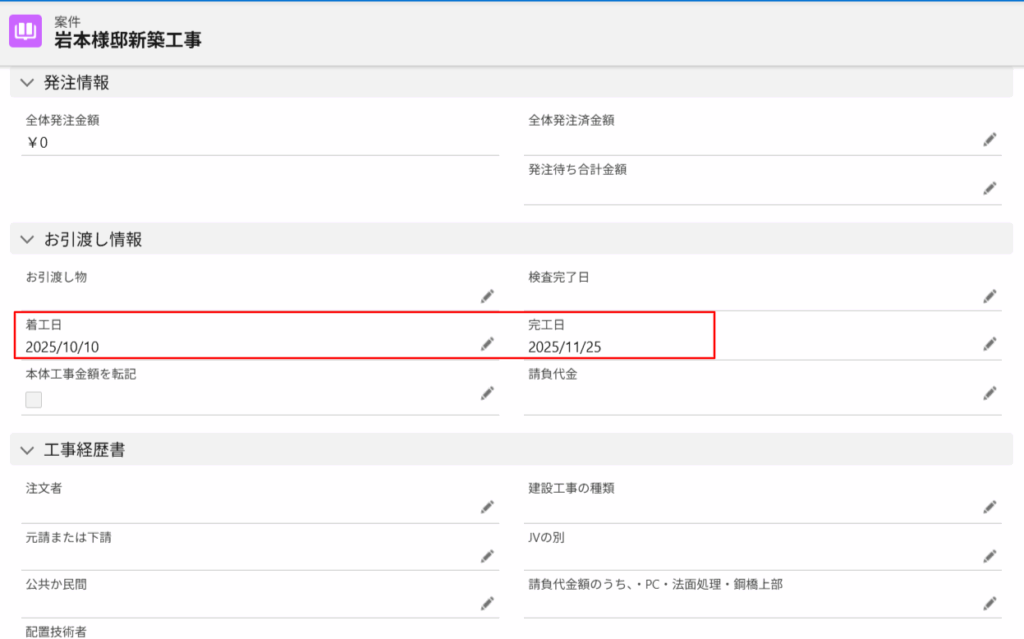
Task: Collapse the 発注情報 section
Action: coord(27,83)
